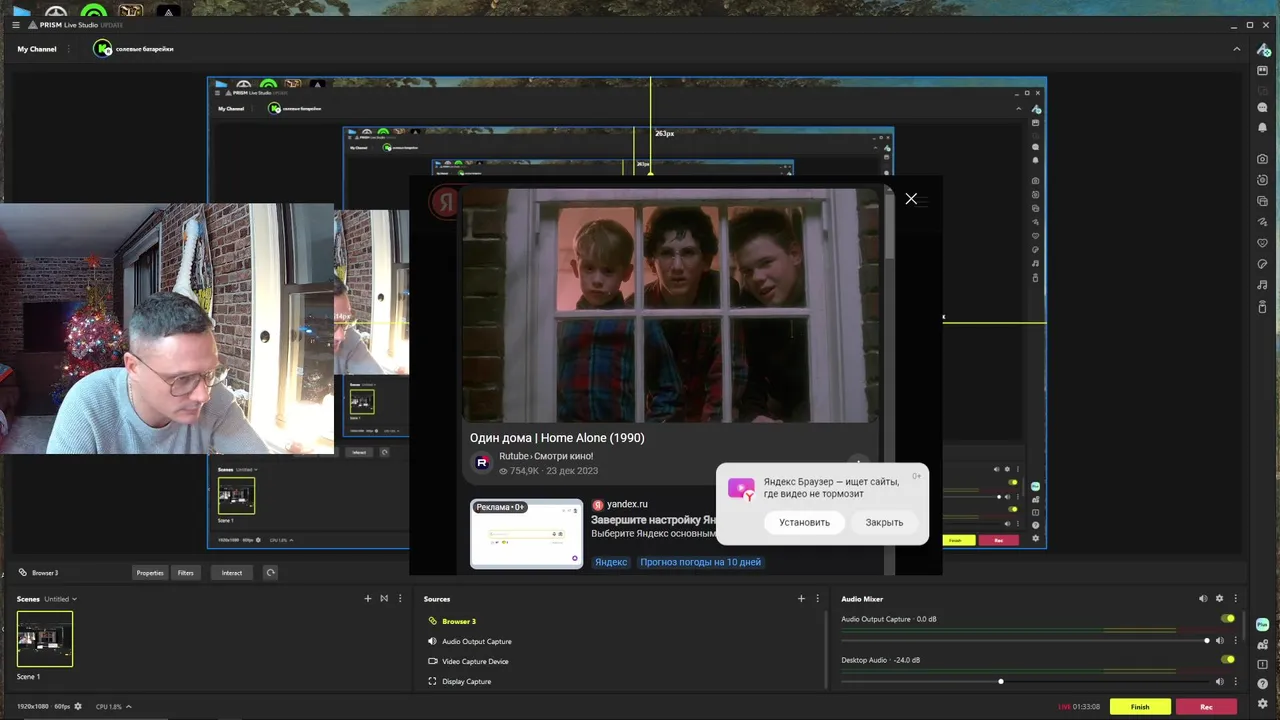Open the hamburger menu in PRISM title bar

tap(15, 24)
